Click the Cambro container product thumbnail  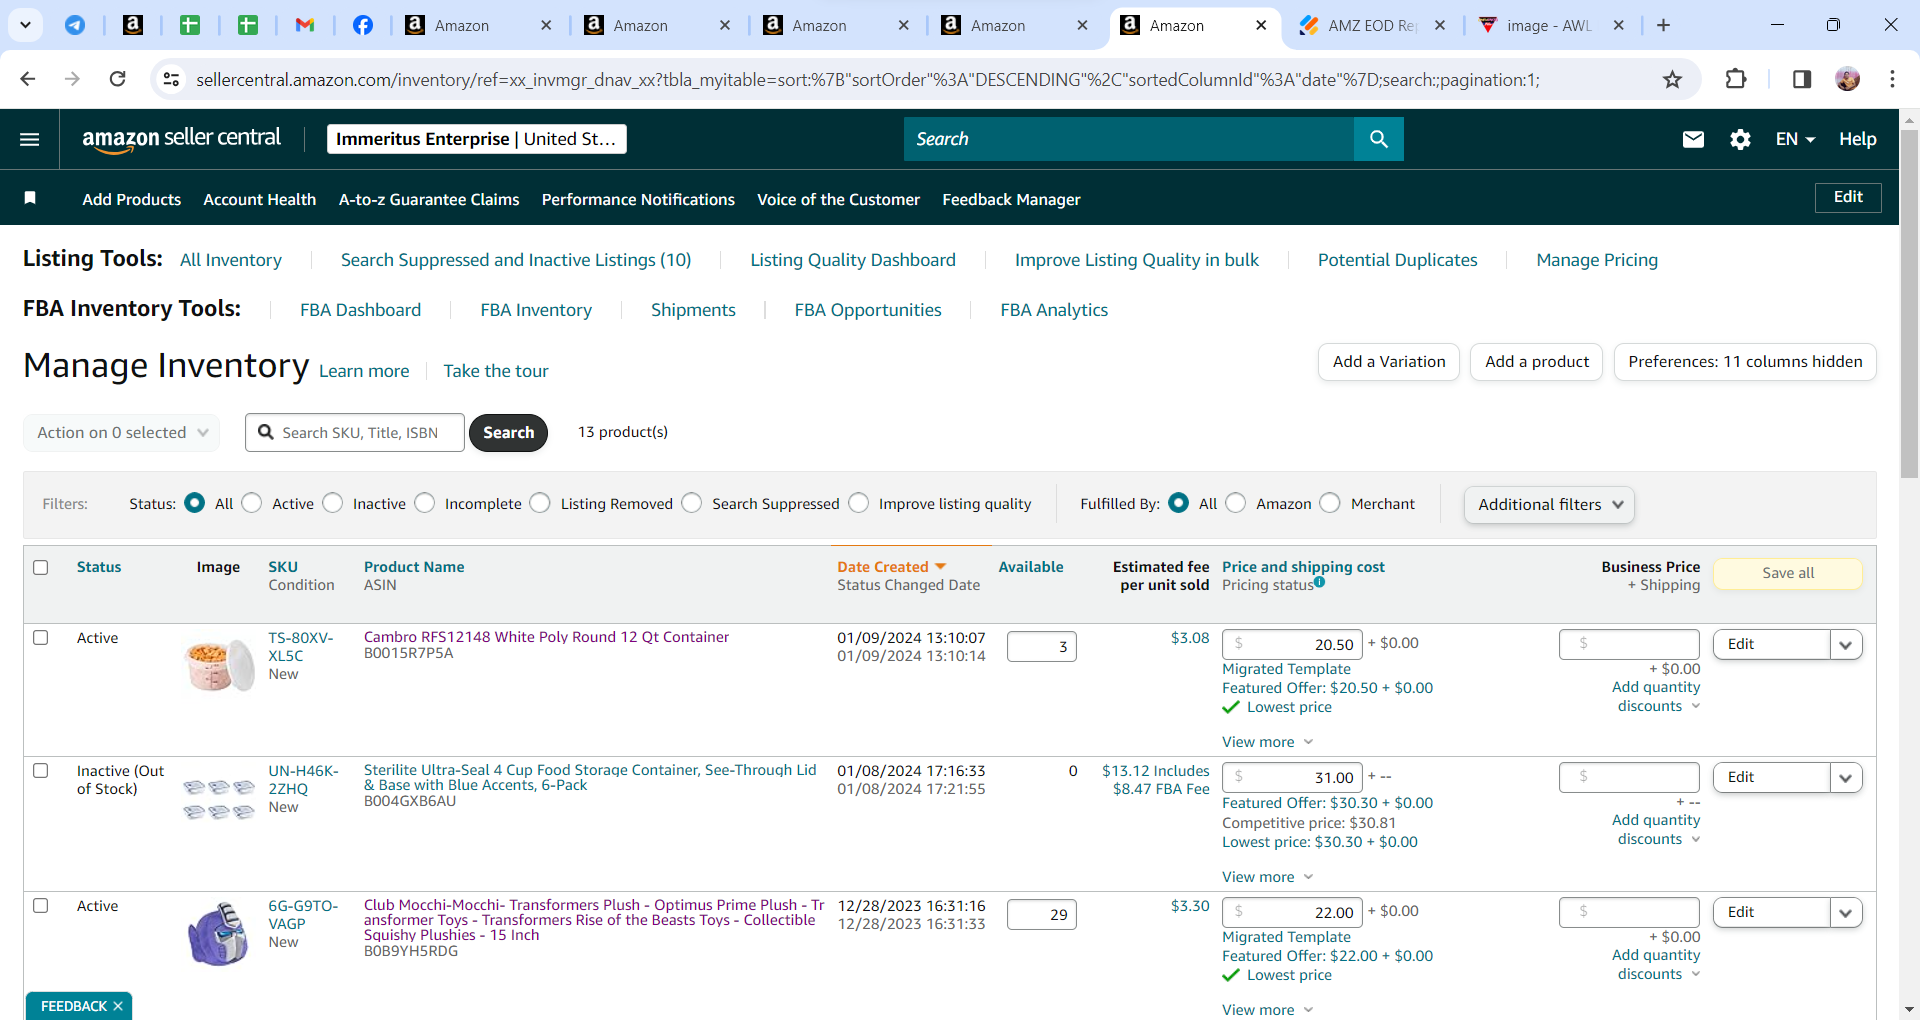220,665
